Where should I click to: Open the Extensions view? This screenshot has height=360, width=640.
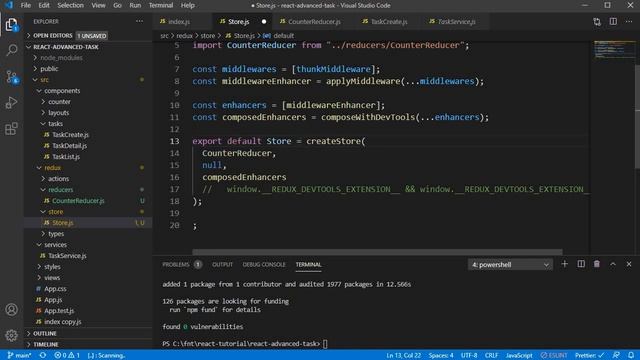click(x=11, y=129)
